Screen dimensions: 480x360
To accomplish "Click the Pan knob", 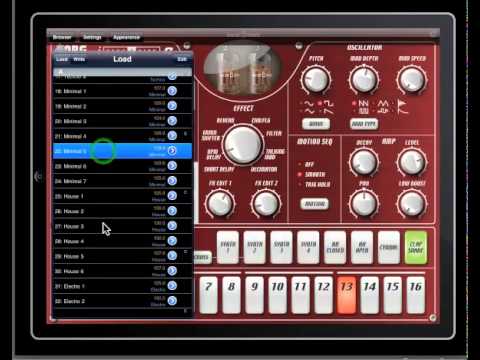I will click(364, 203).
